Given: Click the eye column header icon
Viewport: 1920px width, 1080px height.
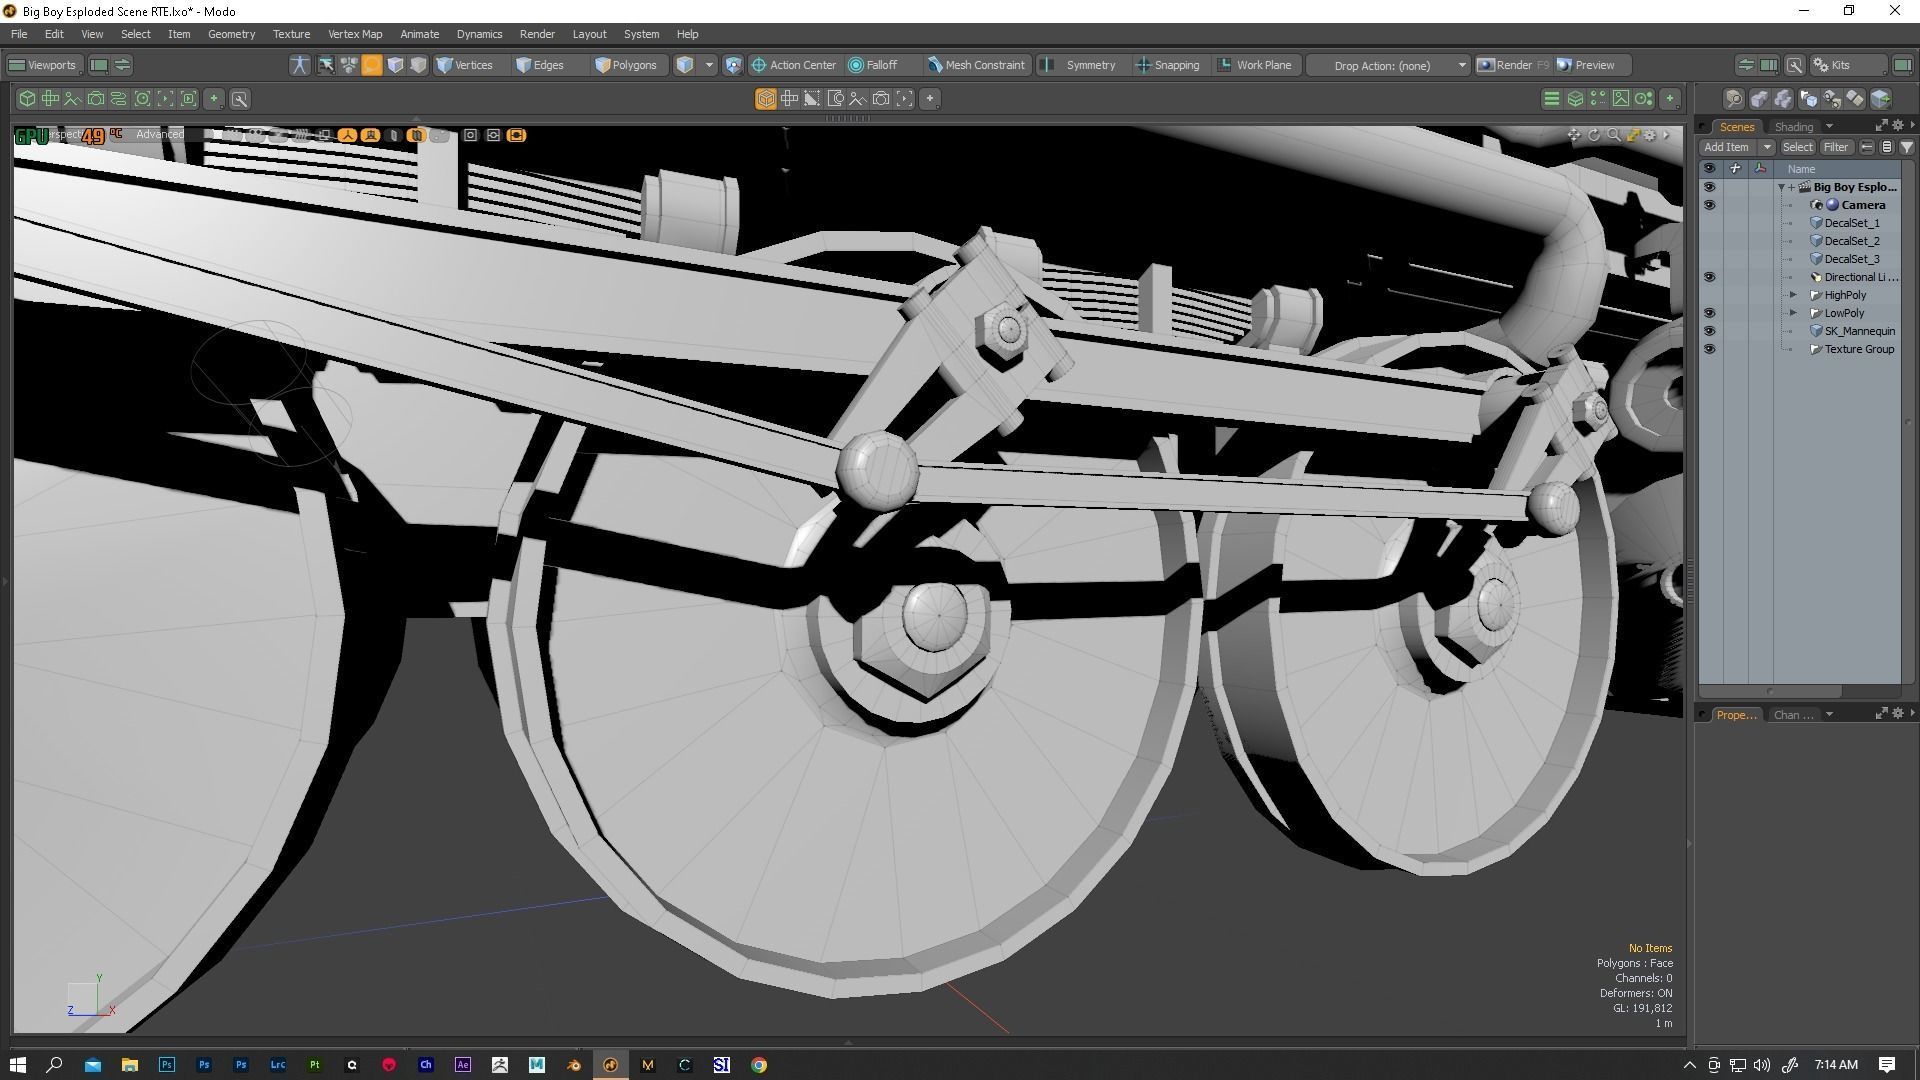Looking at the screenshot, I should pyautogui.click(x=1709, y=168).
